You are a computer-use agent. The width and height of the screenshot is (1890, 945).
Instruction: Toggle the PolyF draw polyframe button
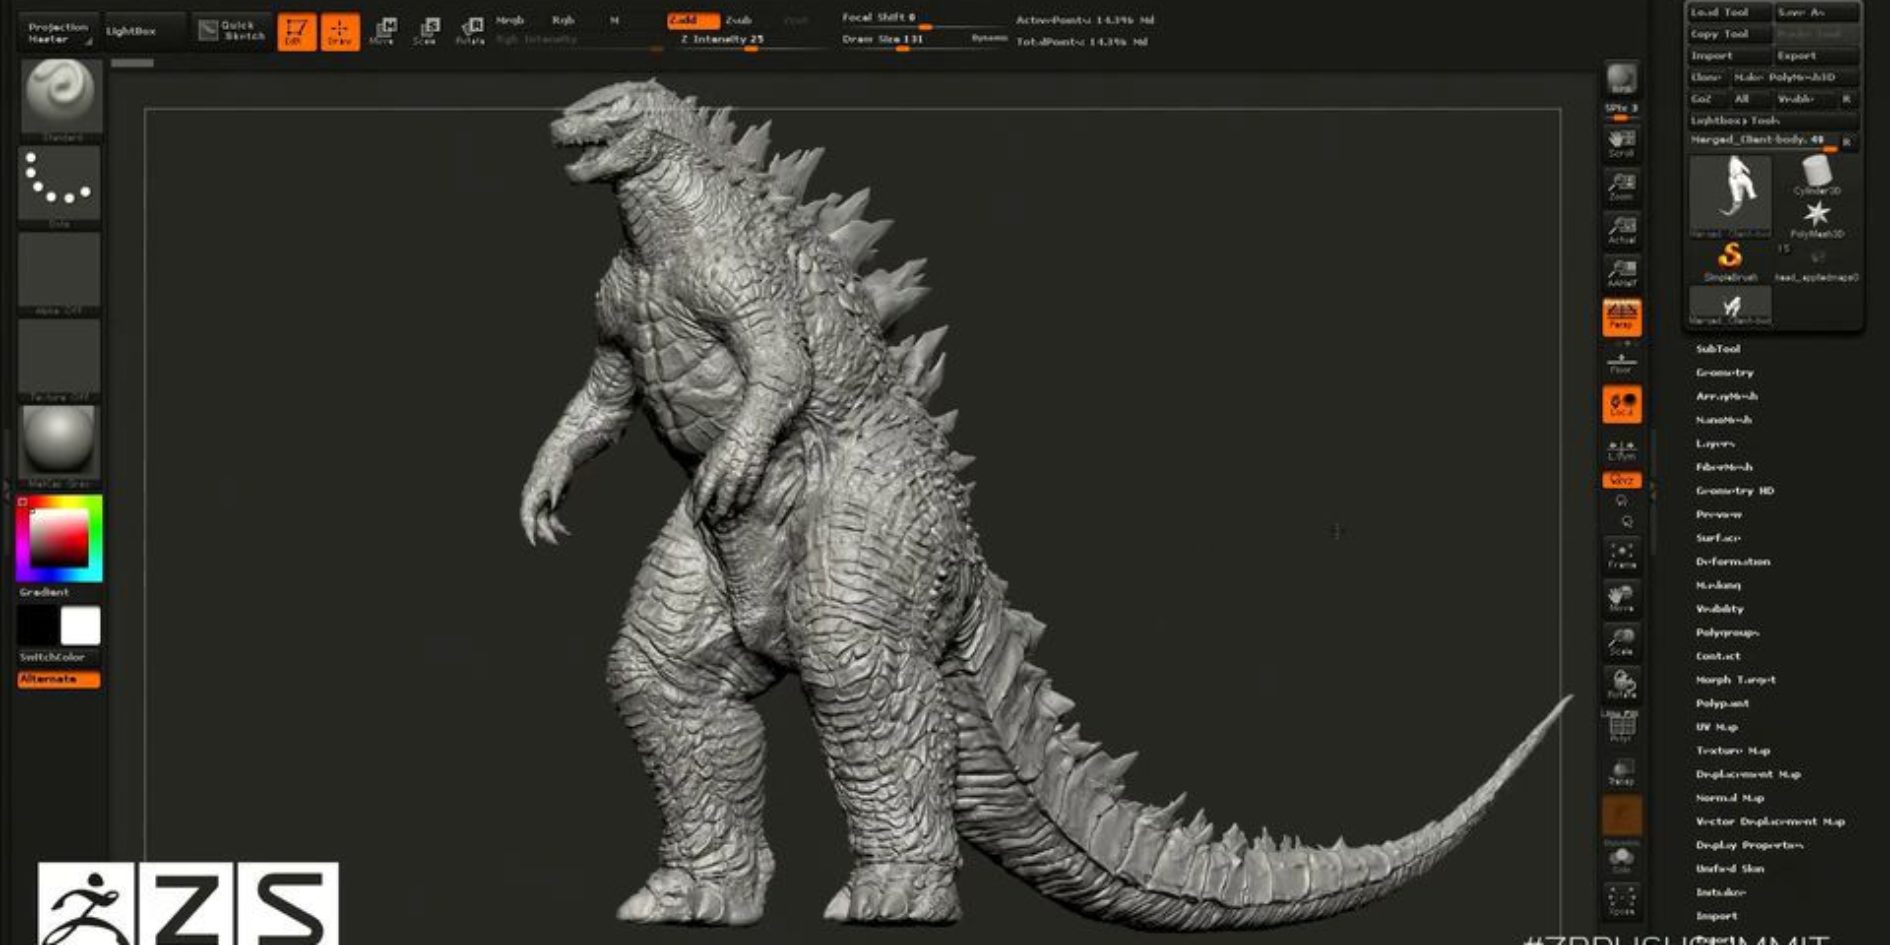point(1621,727)
